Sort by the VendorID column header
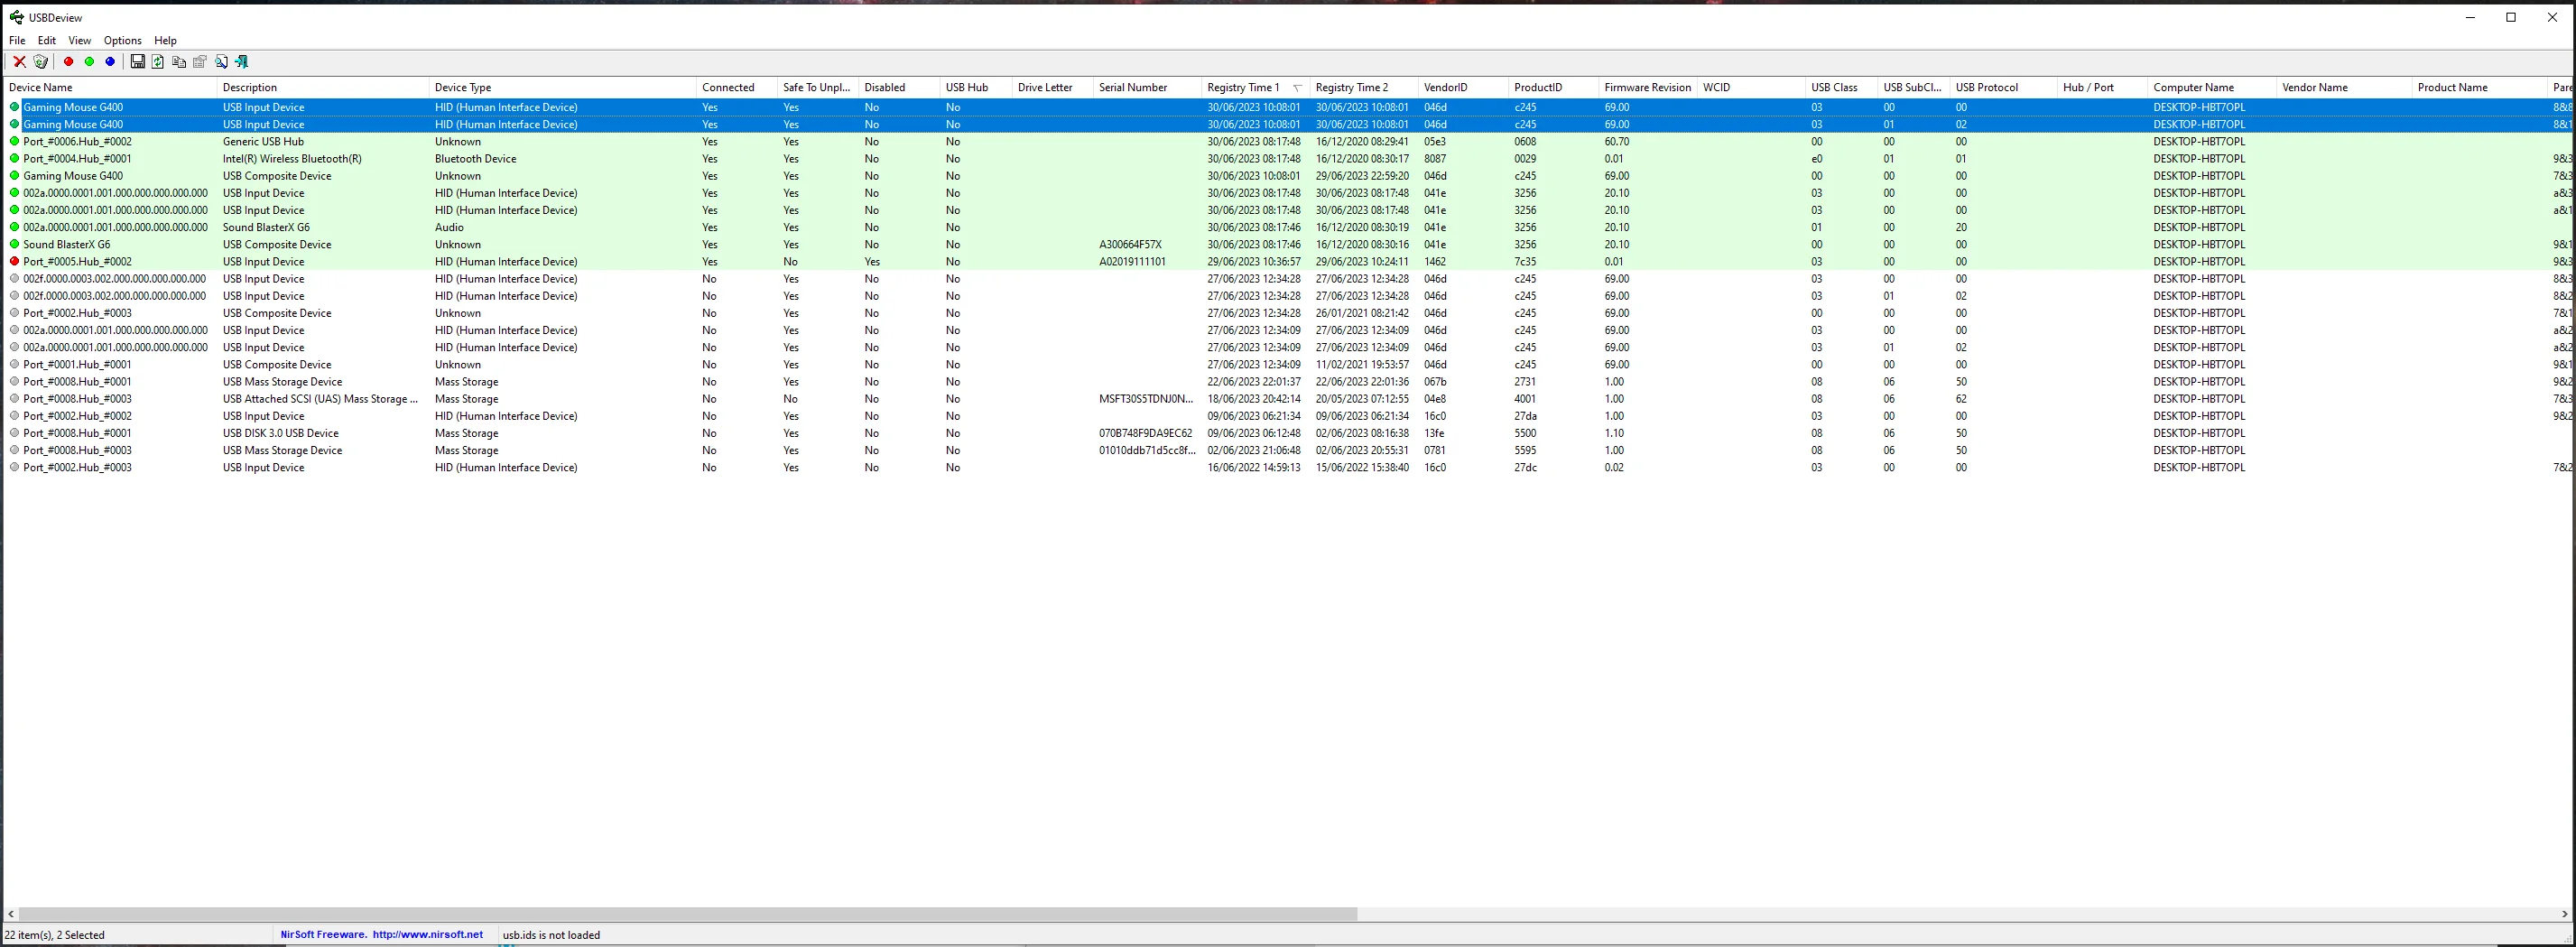 1463,88
